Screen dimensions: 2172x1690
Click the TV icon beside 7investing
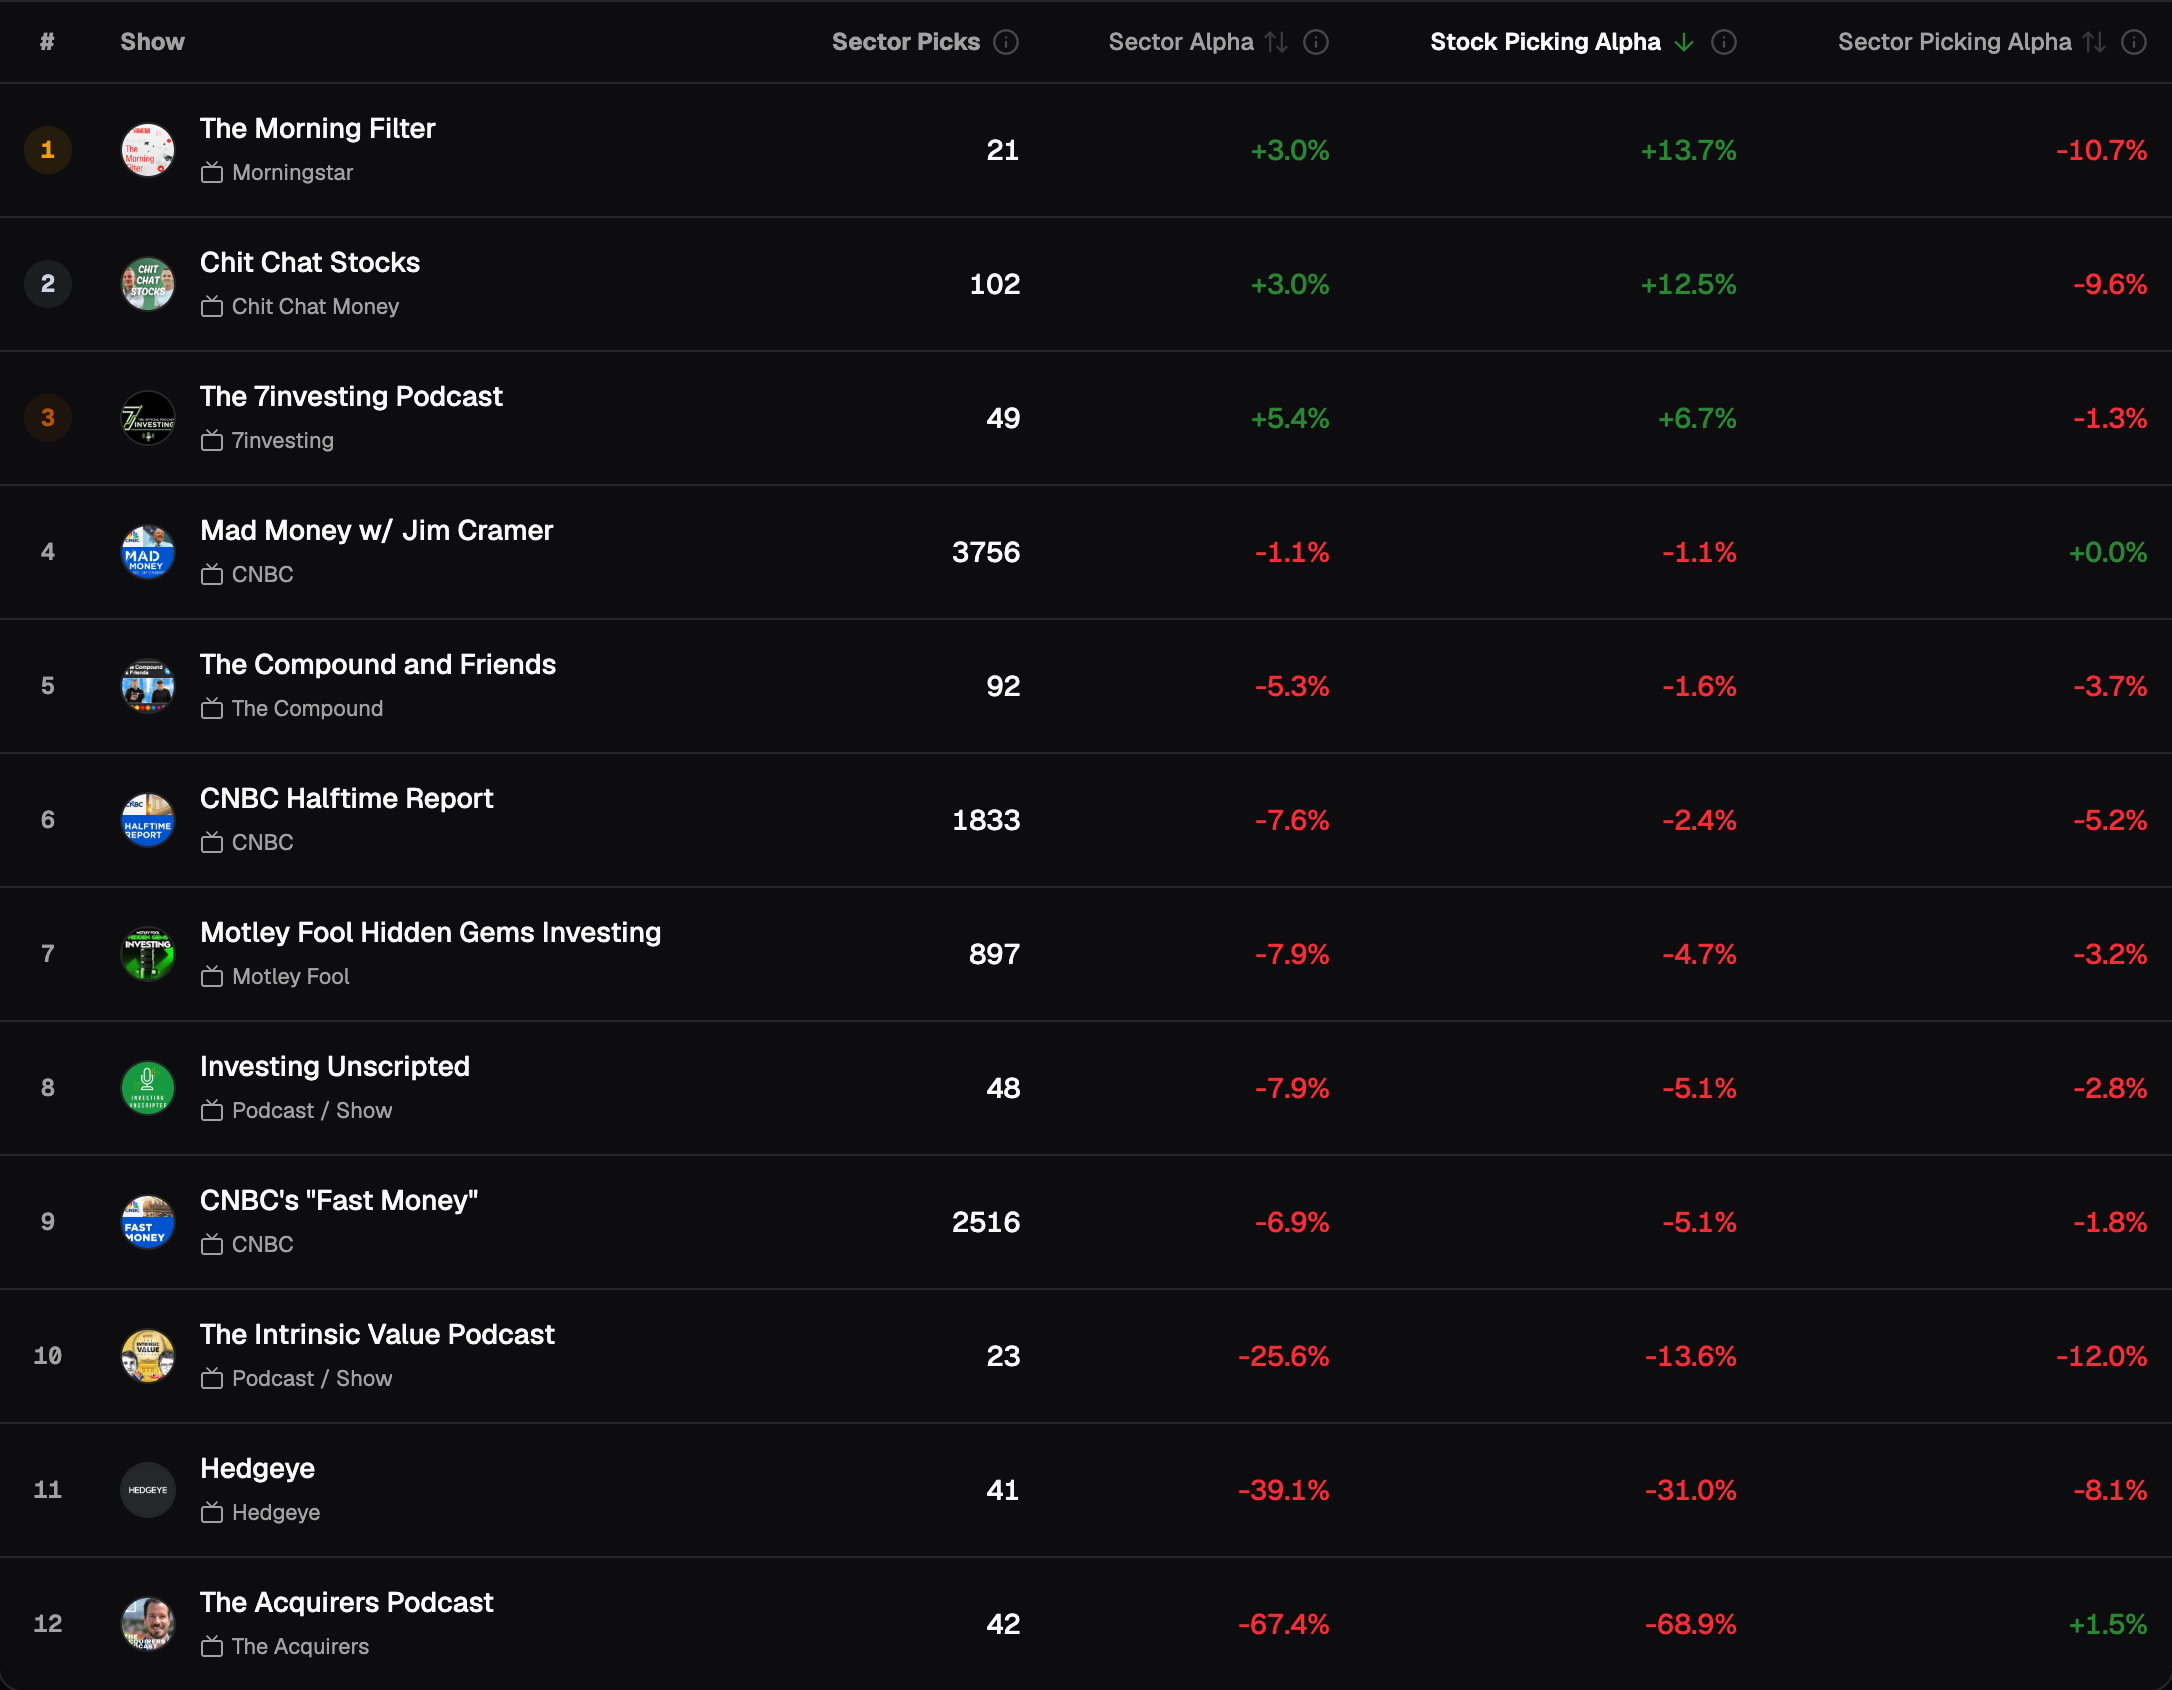click(x=211, y=441)
